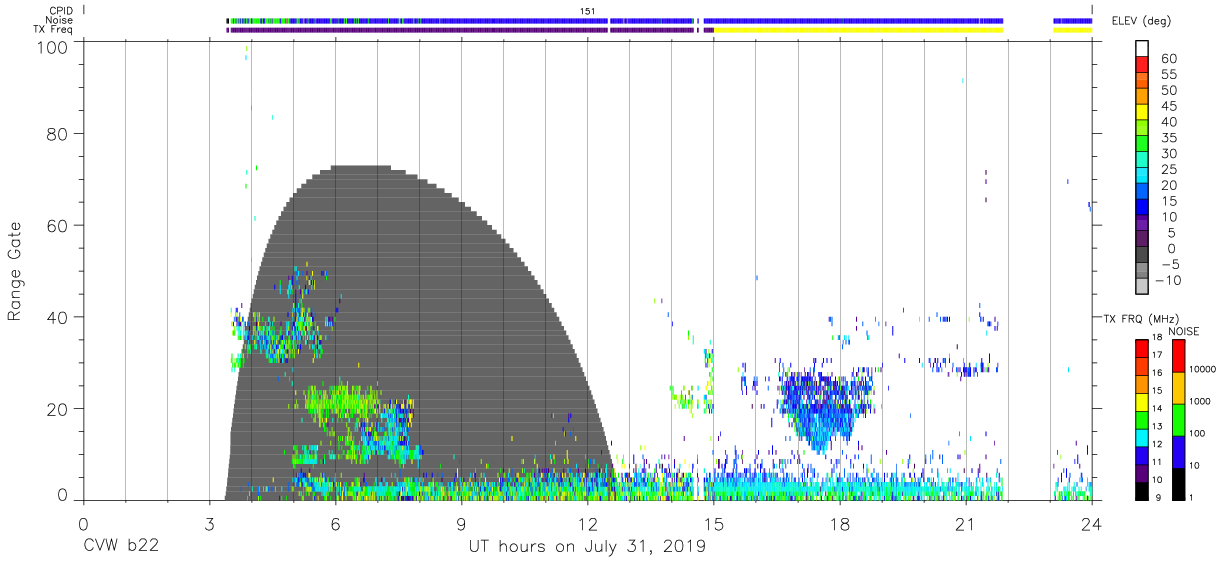The image size is (1228, 567).
Task: Click x-axis tick label '18'
Action: pos(839,524)
